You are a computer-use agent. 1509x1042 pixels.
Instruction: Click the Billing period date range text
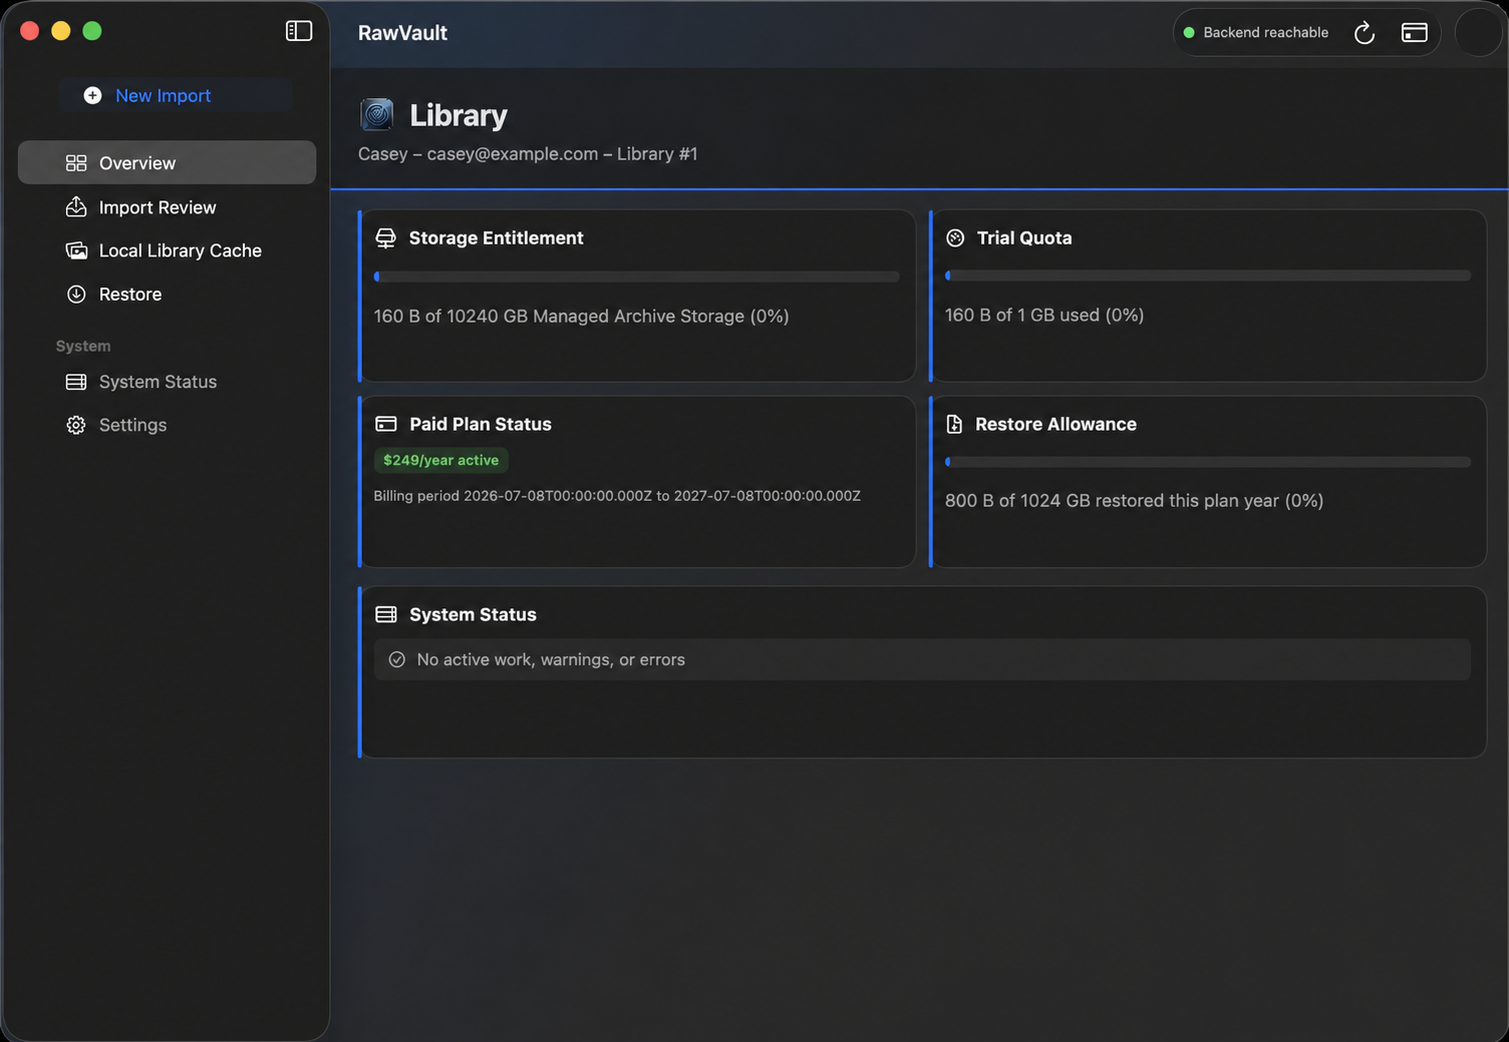pos(617,496)
